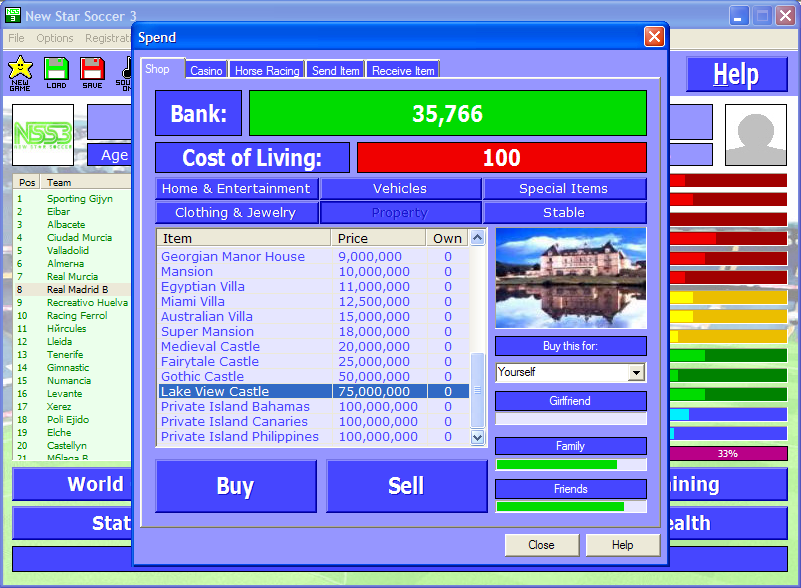Click the castle property preview picture
The image size is (801, 588).
coord(570,277)
